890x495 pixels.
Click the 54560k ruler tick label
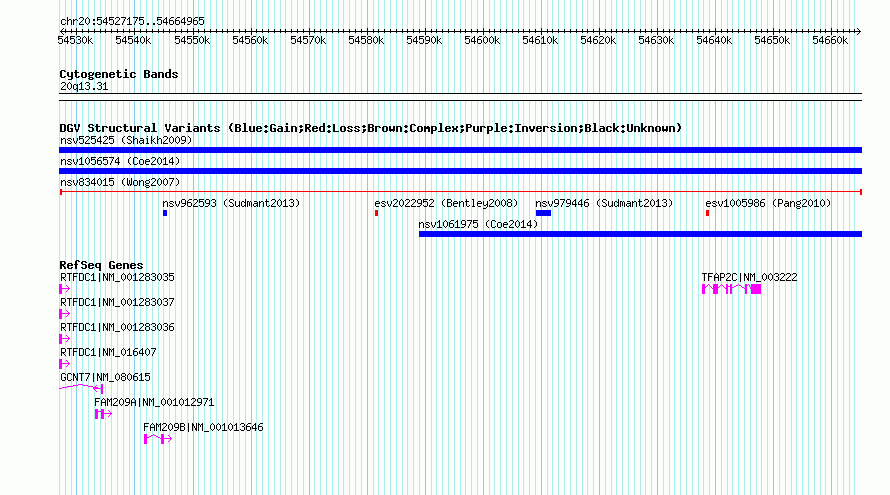click(250, 40)
